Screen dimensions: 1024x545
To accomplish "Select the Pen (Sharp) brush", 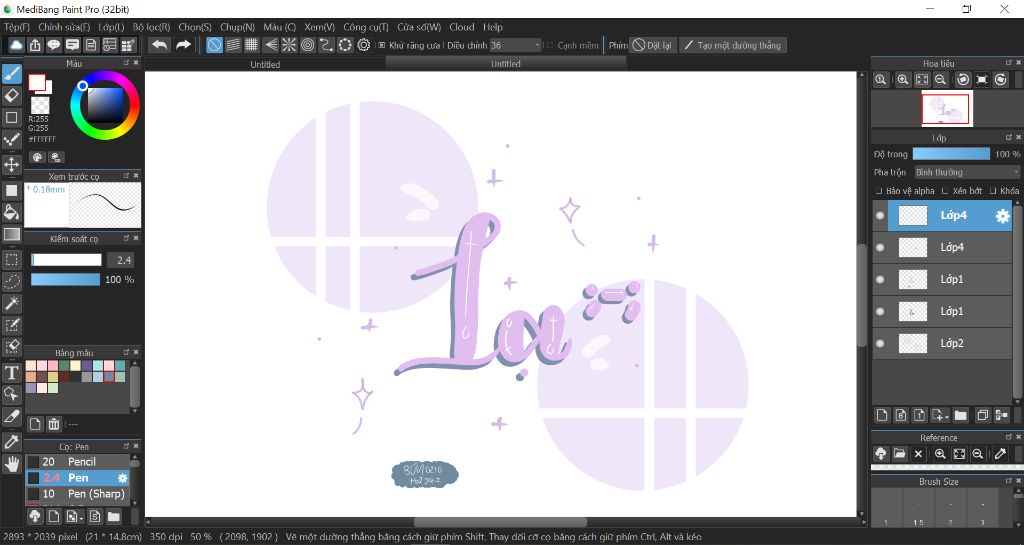I will coord(78,494).
